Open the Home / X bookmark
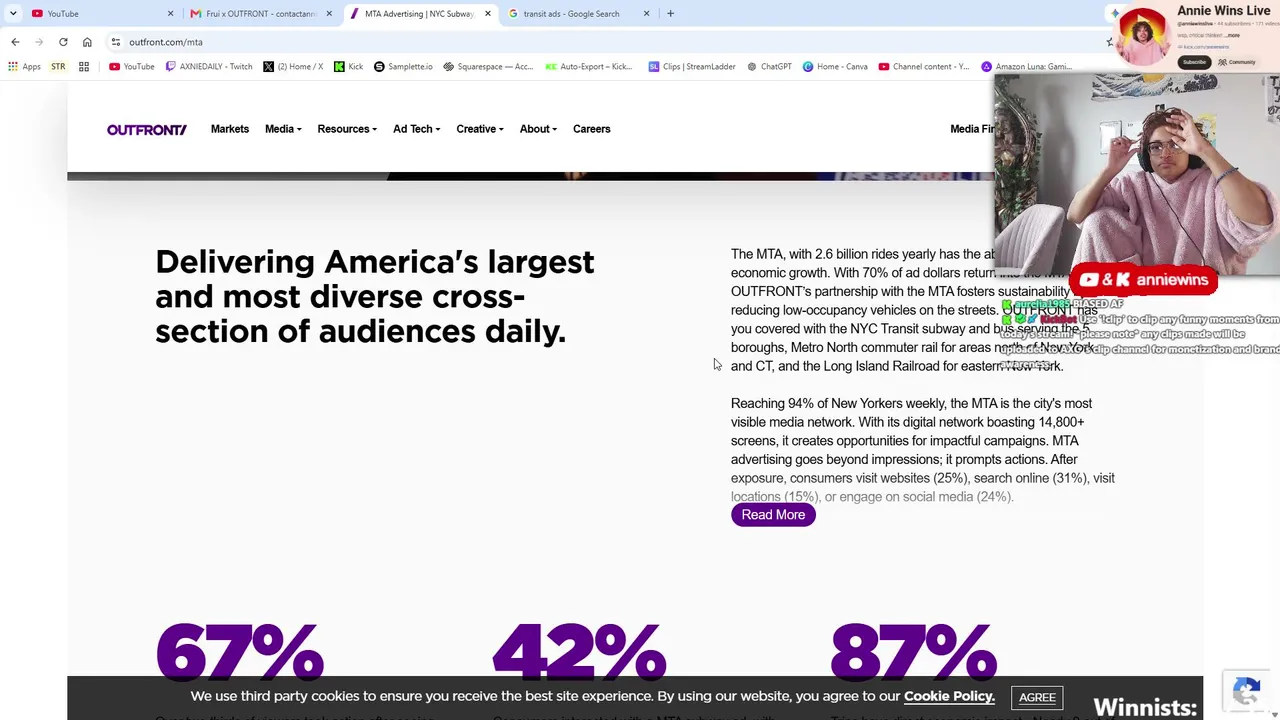 pos(293,67)
